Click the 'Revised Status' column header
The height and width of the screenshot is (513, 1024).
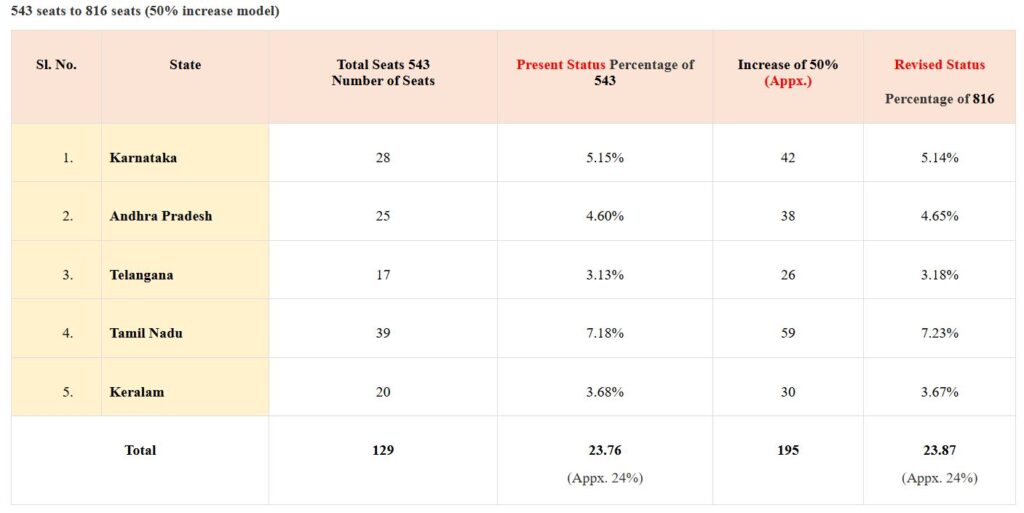coord(939,65)
